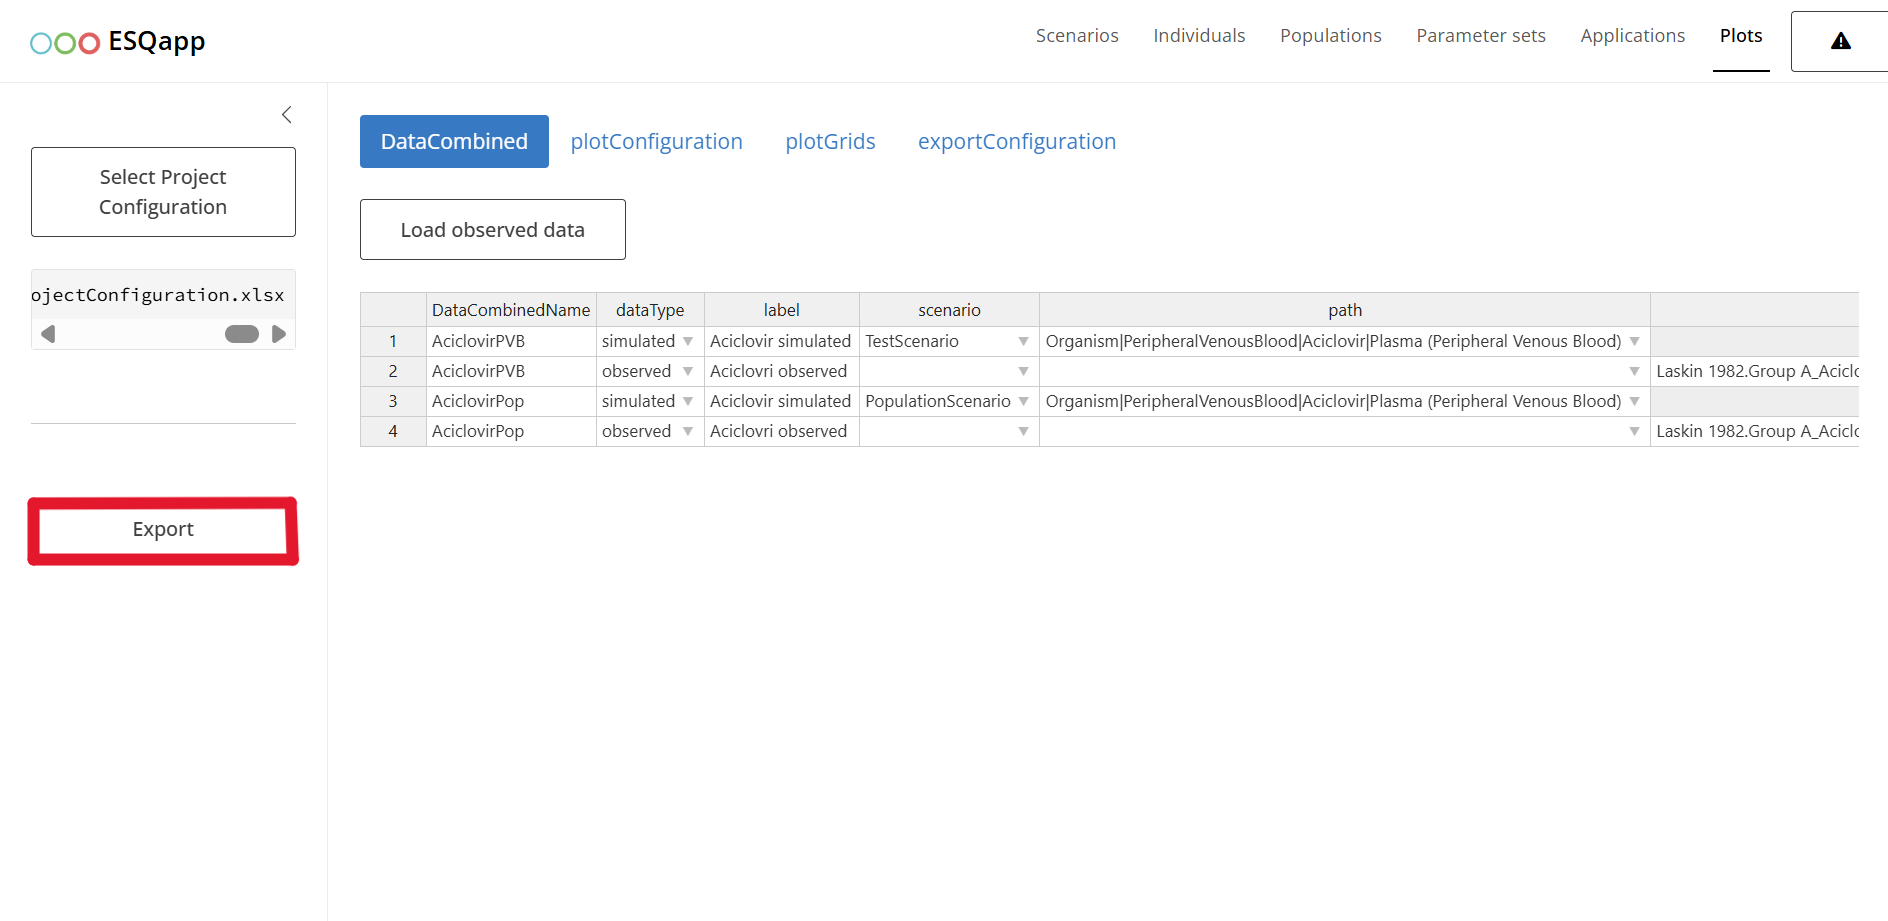Image resolution: width=1888 pixels, height=921 pixels.
Task: Open PopulationScenario dropdown arrow
Action: click(x=1023, y=402)
